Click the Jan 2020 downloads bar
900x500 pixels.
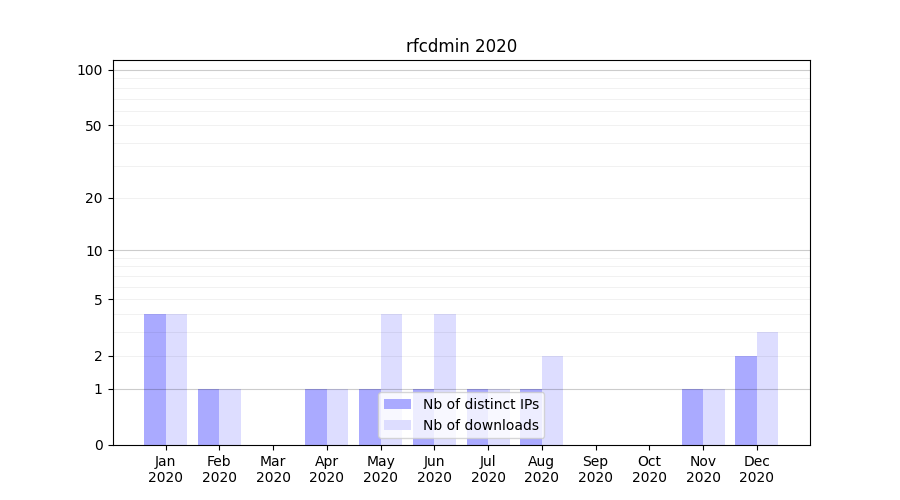tap(176, 379)
